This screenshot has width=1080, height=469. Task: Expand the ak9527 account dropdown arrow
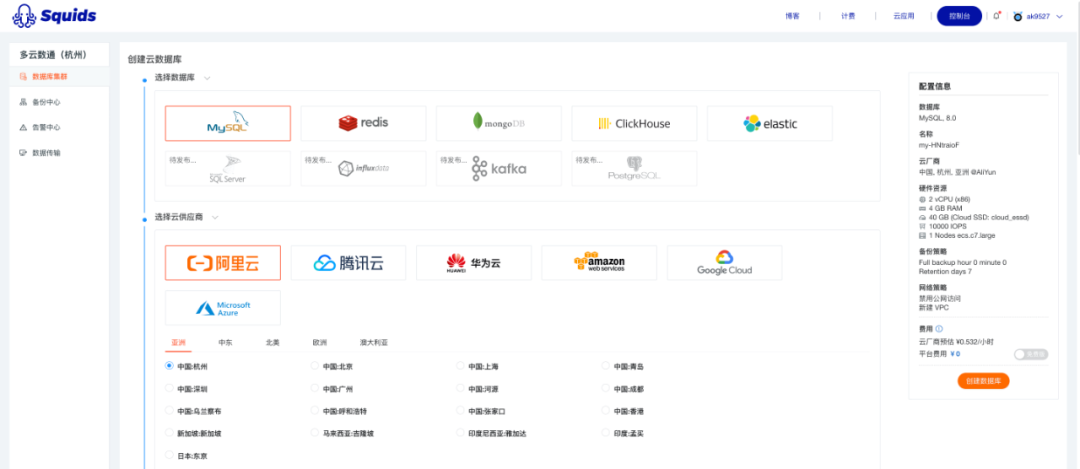1059,16
